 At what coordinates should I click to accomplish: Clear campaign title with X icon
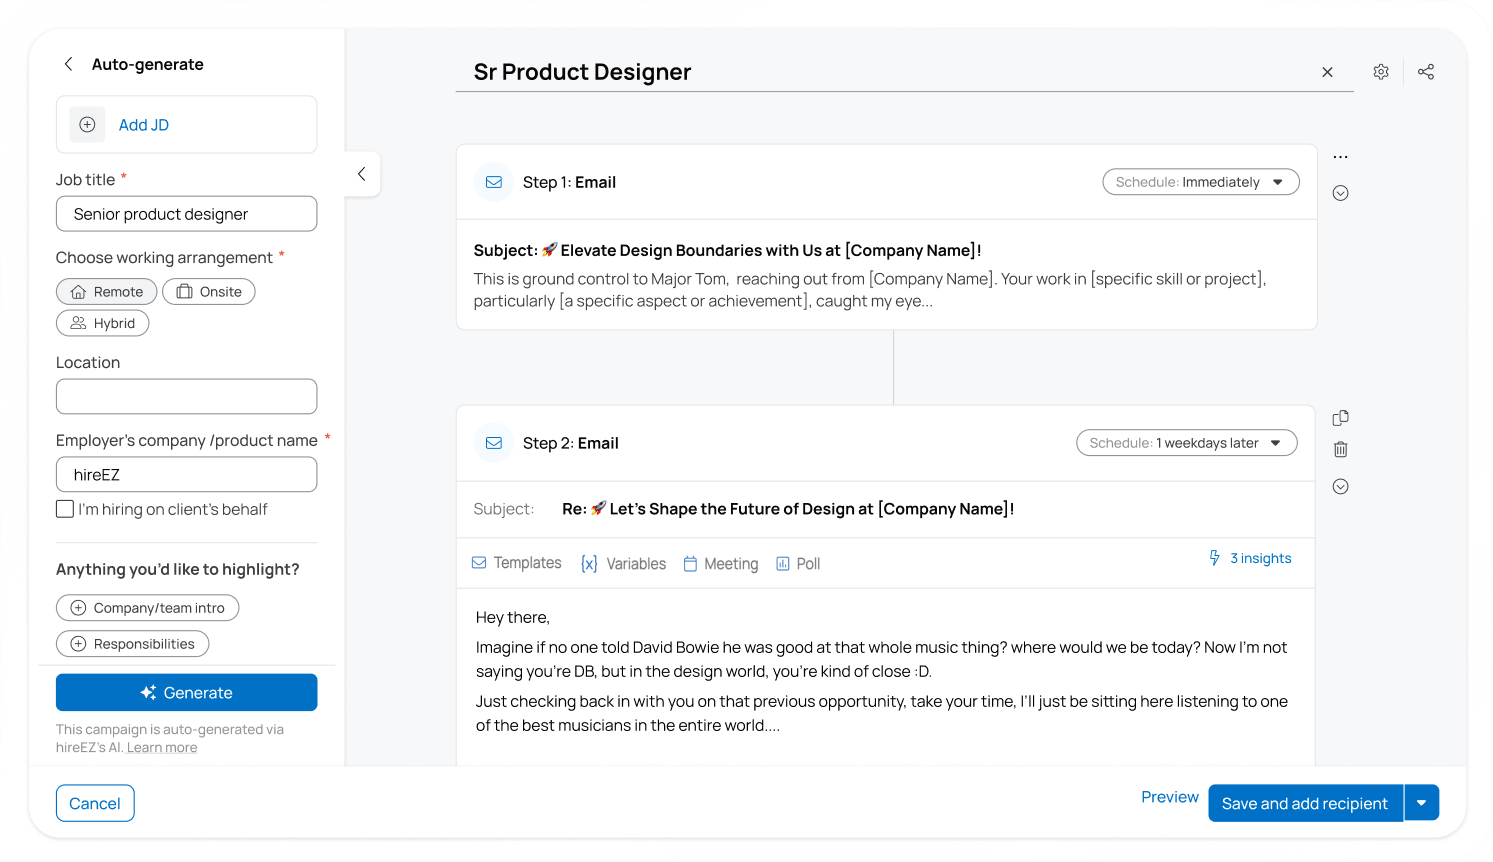coord(1327,72)
